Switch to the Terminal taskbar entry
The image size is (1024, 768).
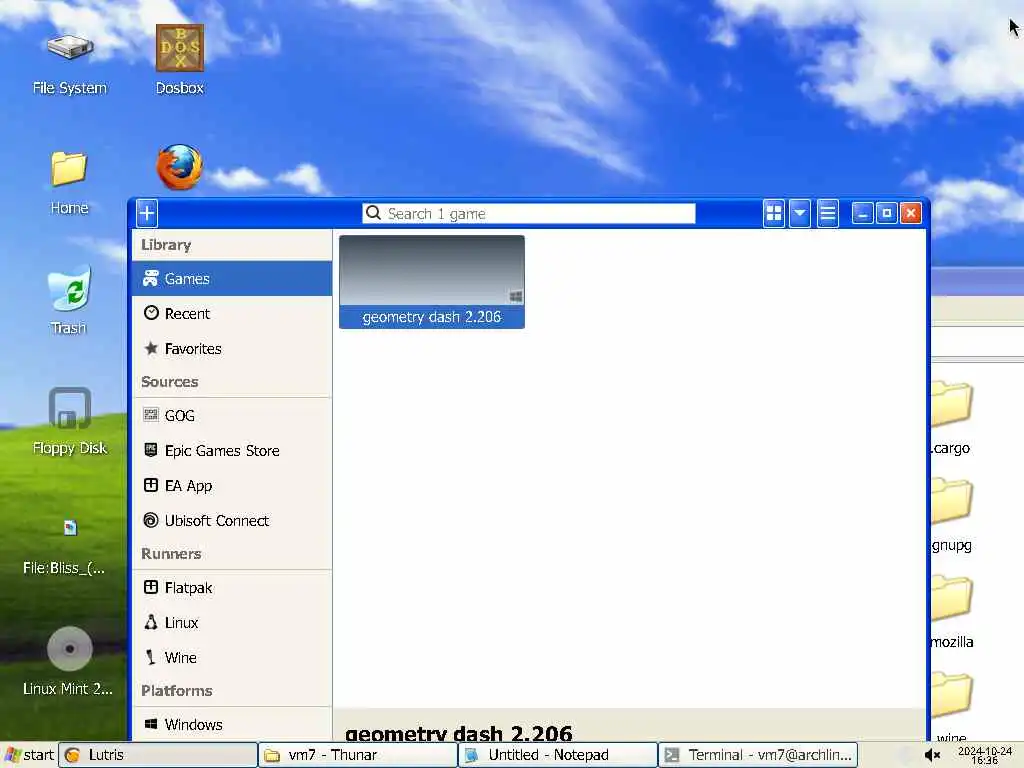click(x=758, y=755)
